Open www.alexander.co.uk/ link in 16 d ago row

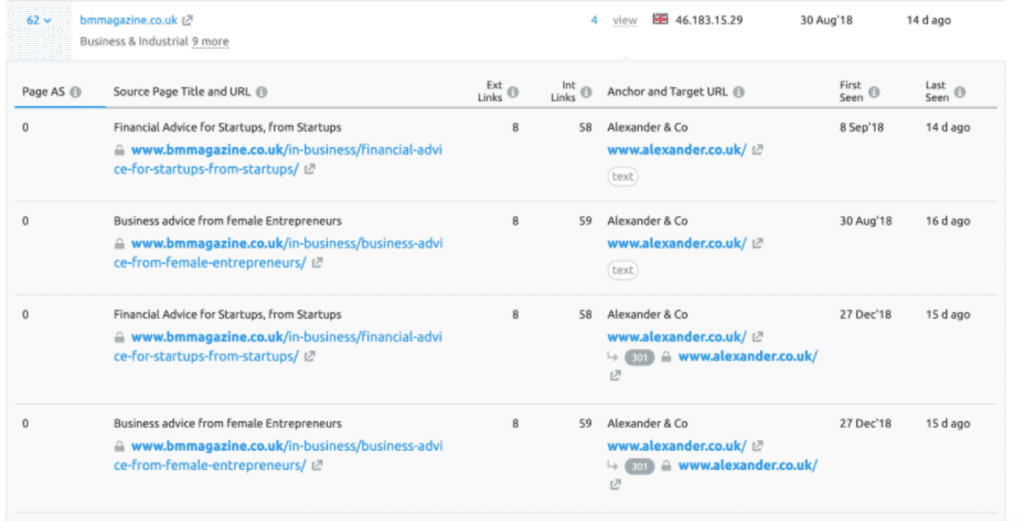677,244
